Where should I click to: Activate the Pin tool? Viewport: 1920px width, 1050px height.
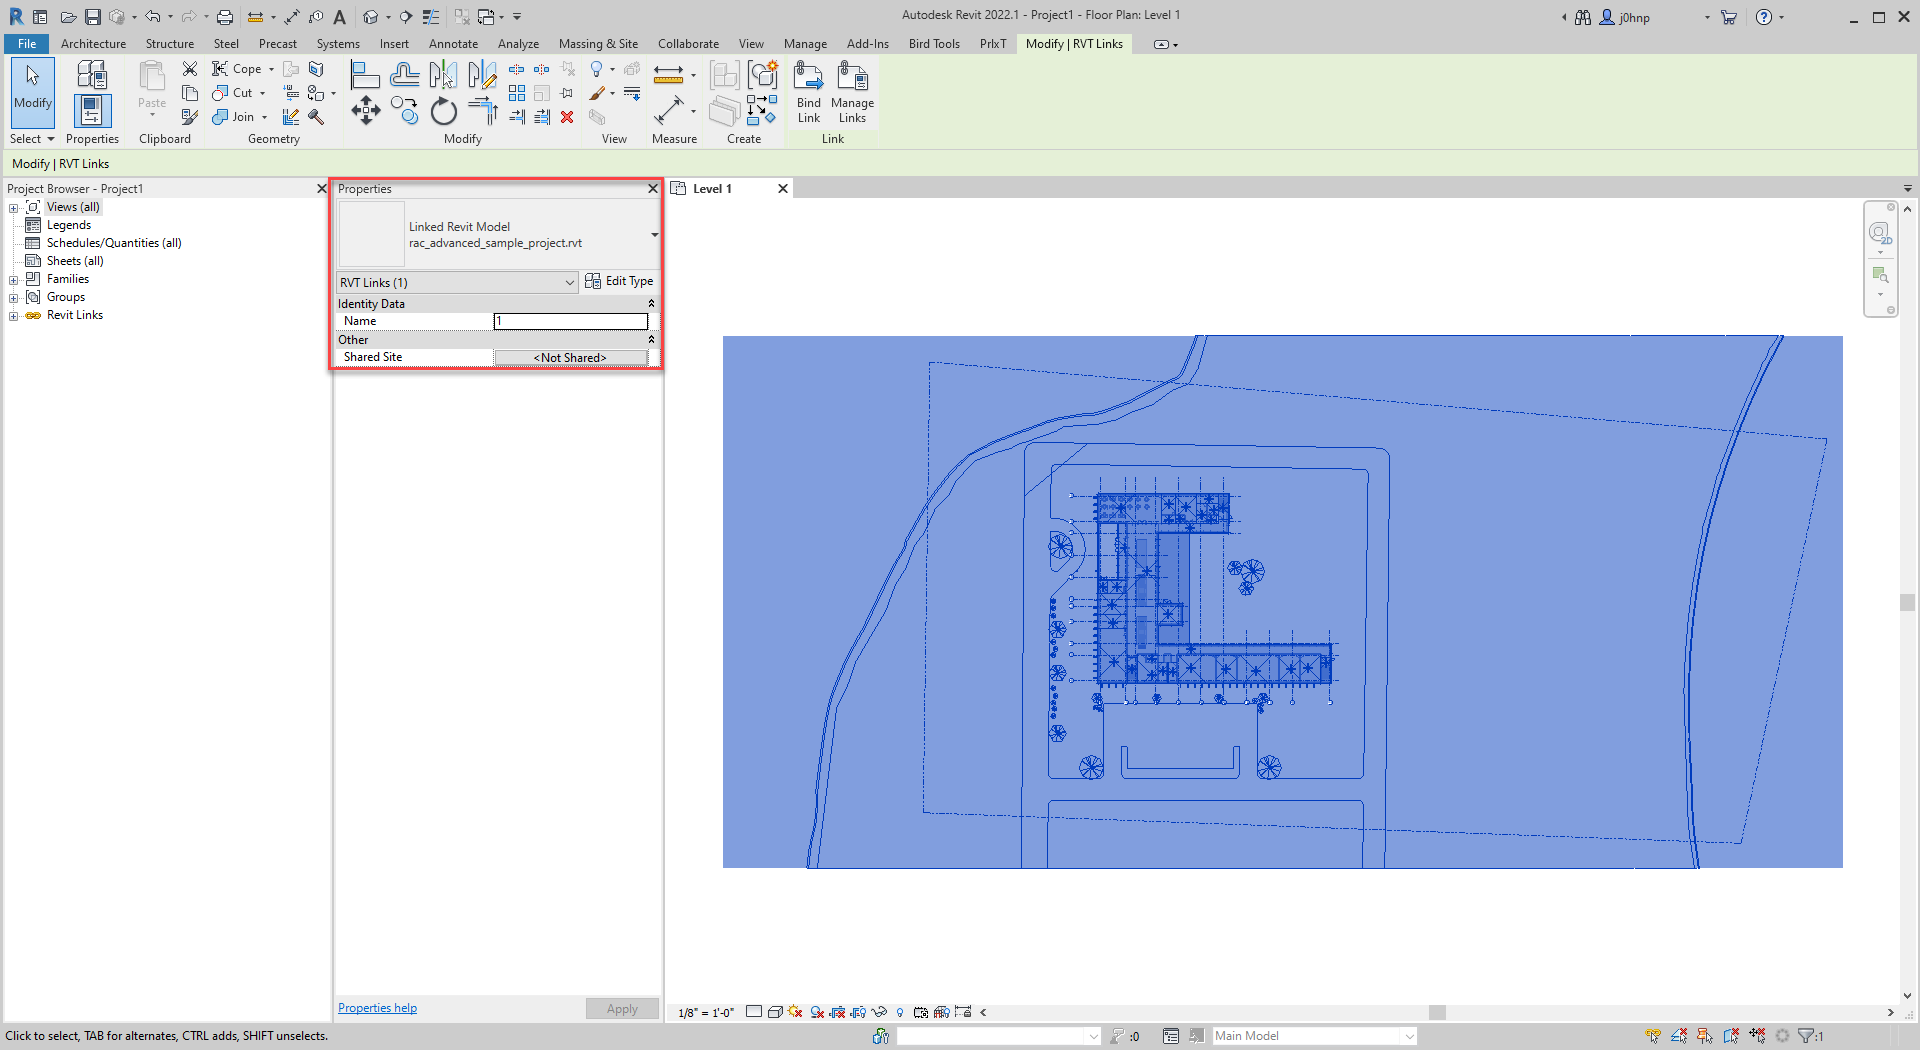pos(566,92)
